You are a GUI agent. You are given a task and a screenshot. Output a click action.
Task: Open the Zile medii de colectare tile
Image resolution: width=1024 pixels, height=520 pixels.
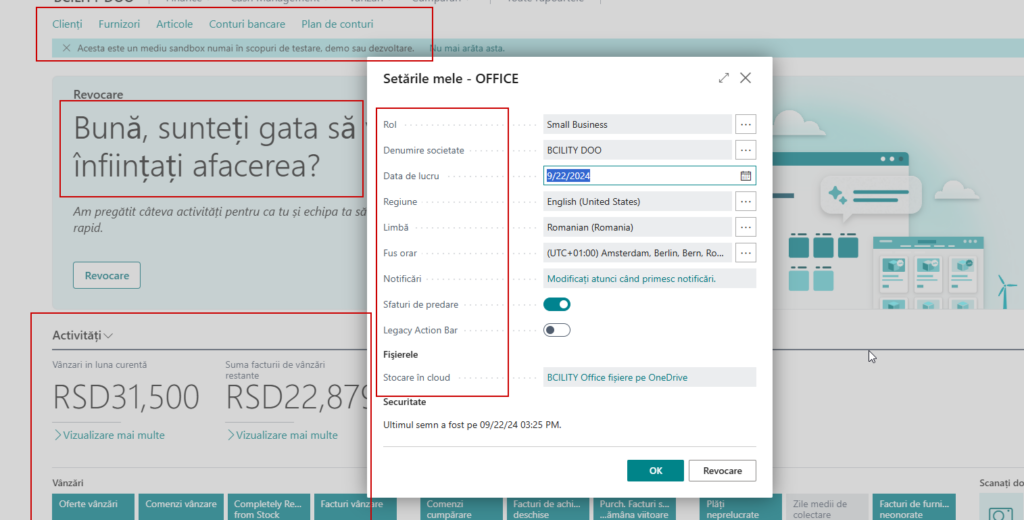[x=827, y=507]
